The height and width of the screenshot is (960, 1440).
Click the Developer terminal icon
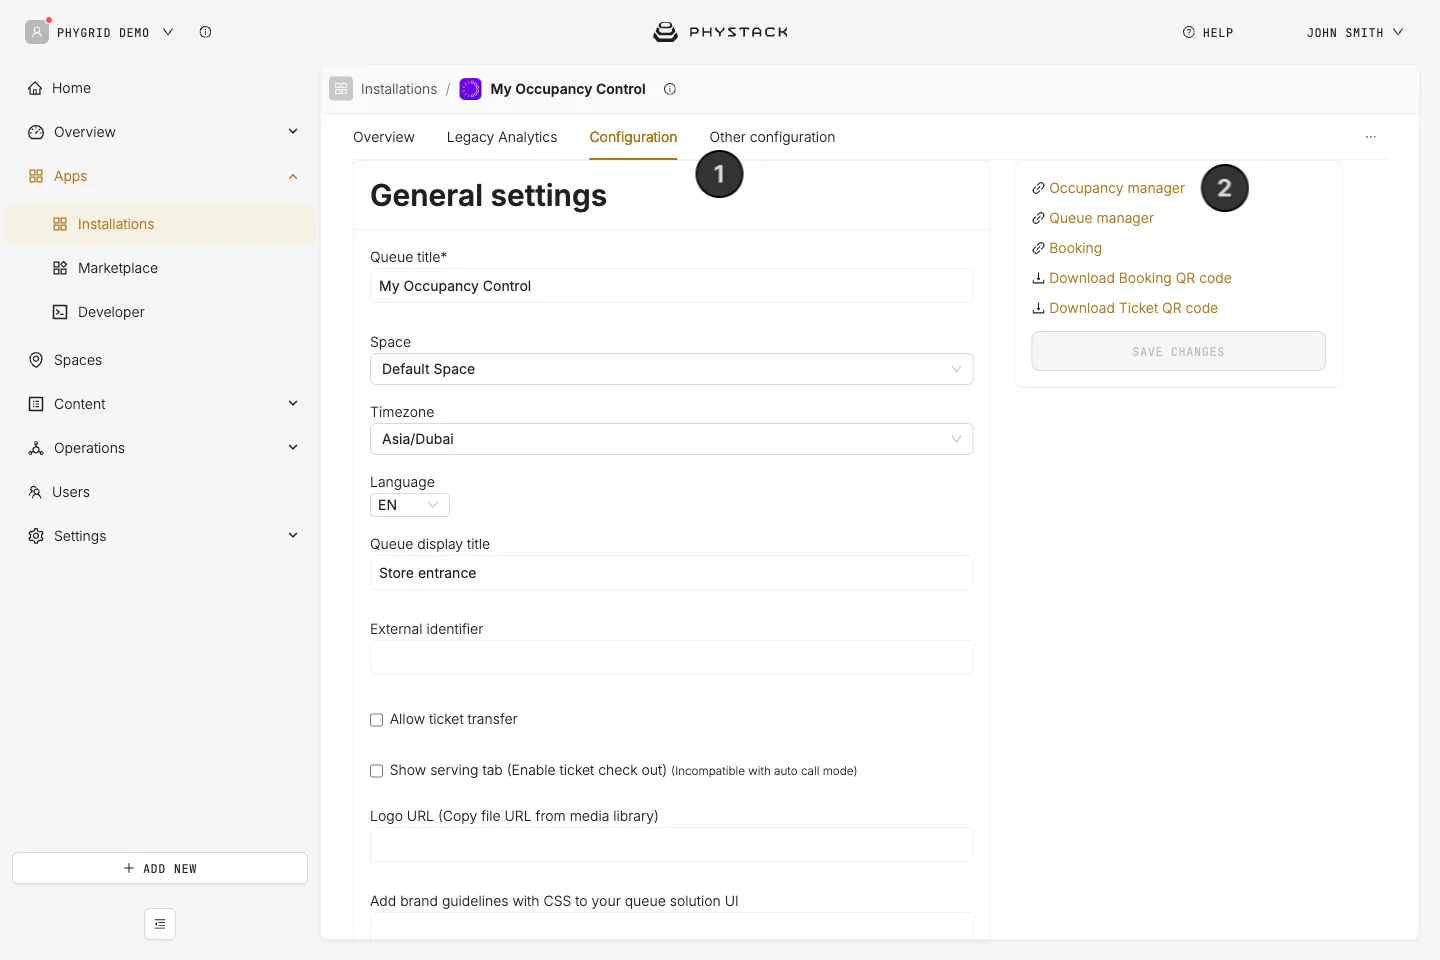[x=60, y=312]
